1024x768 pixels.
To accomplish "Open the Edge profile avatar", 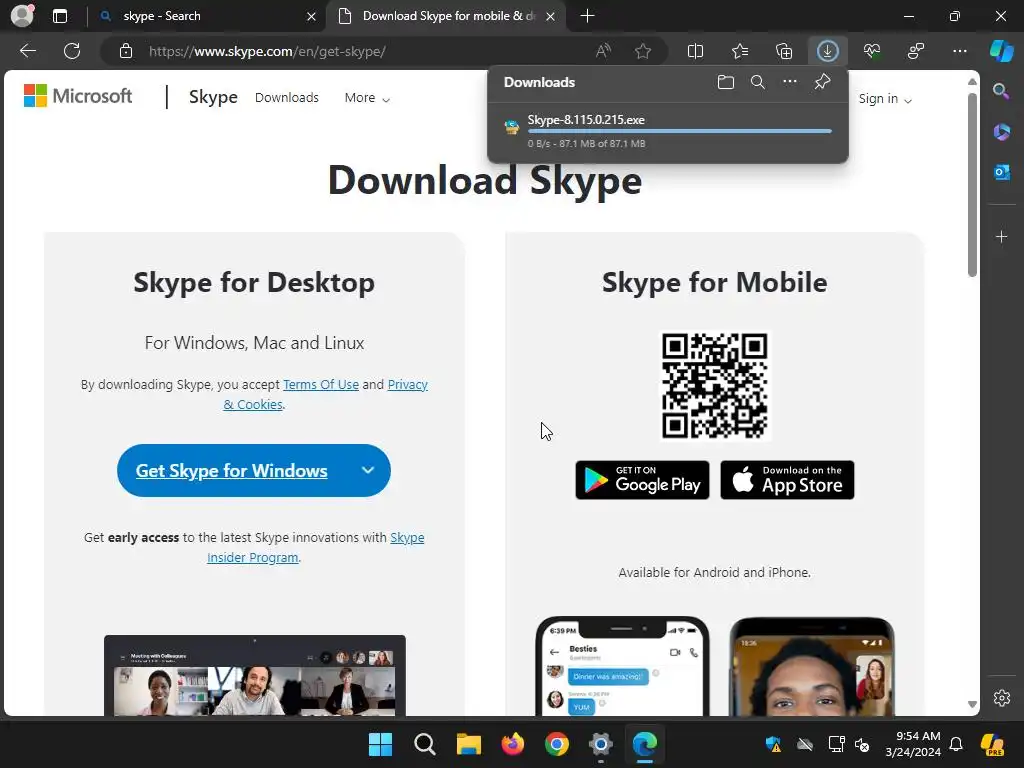I will (22, 16).
